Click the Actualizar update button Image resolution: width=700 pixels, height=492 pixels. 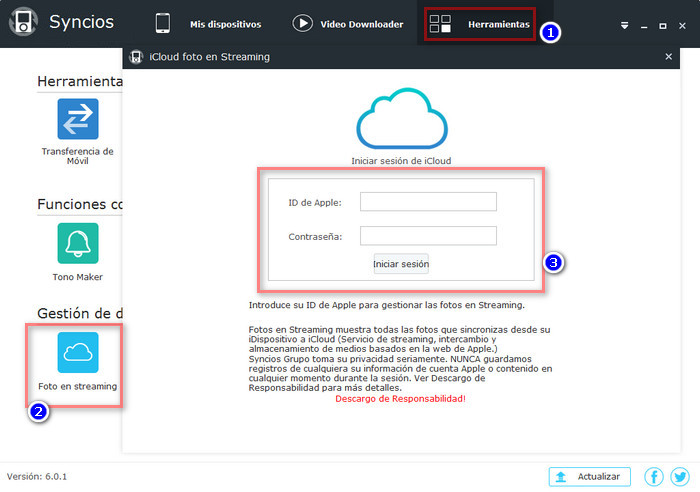click(589, 477)
